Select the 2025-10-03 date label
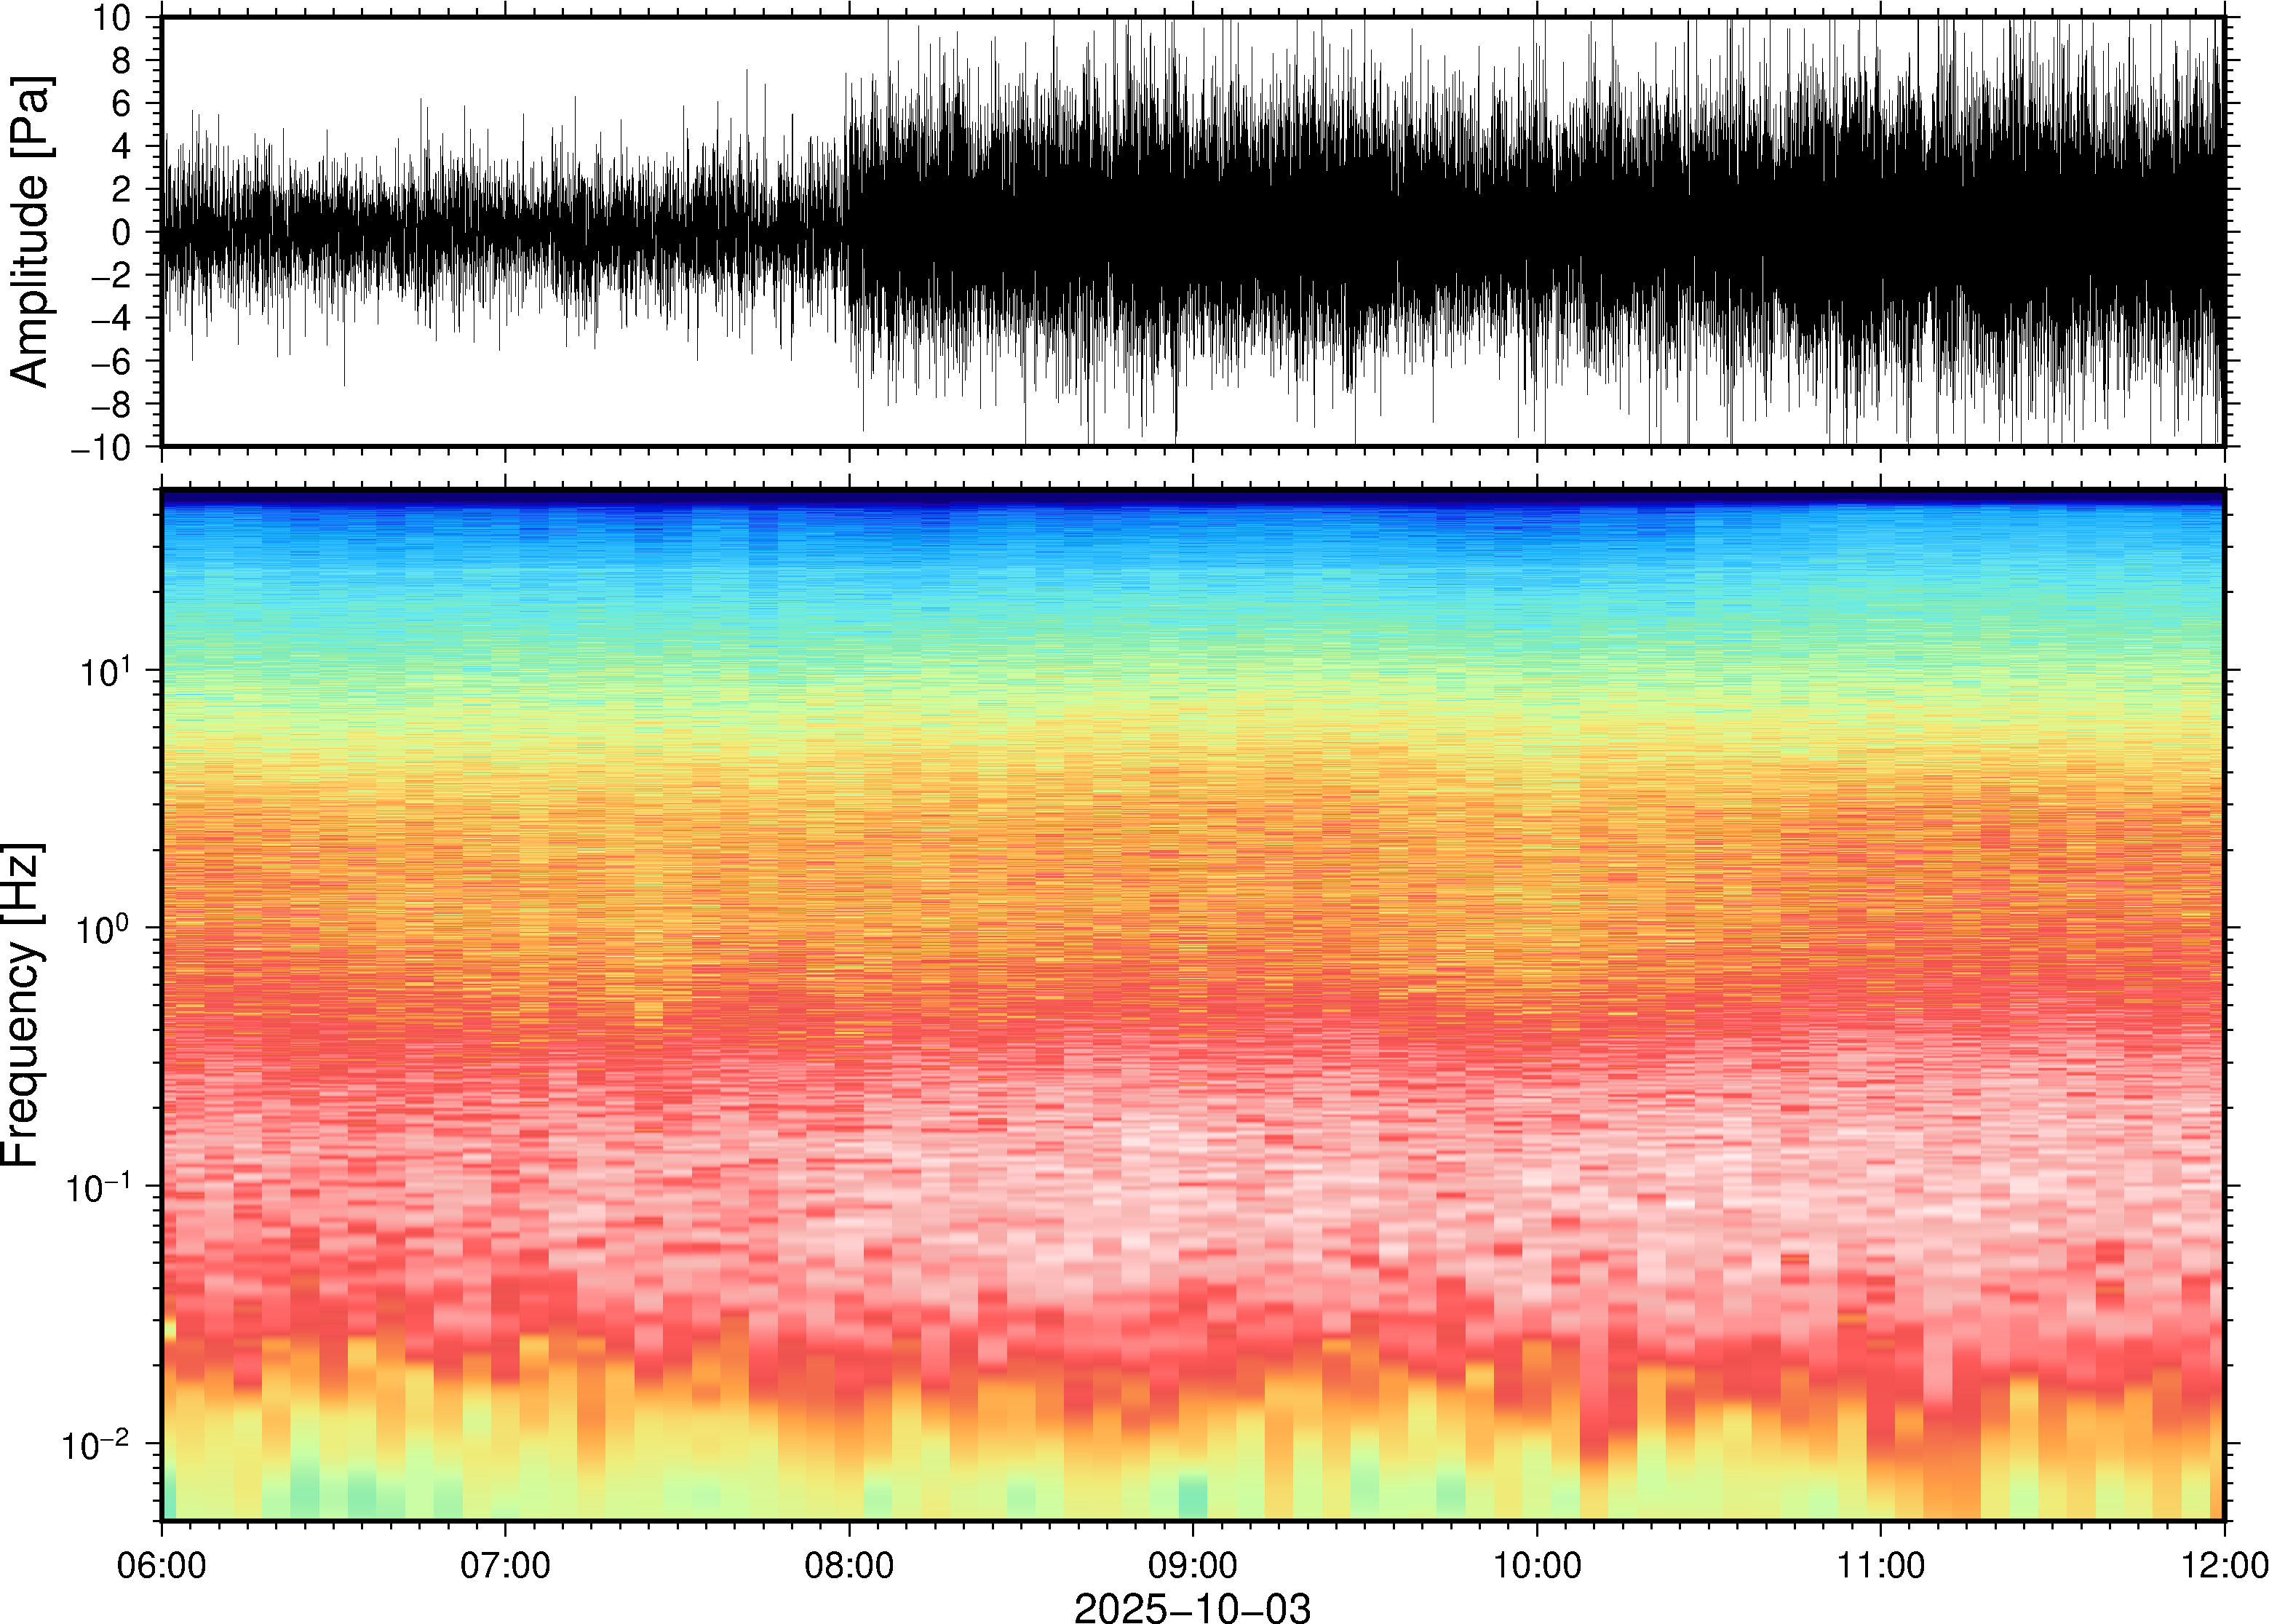This screenshot has height=1624, width=2269. (1192, 1607)
